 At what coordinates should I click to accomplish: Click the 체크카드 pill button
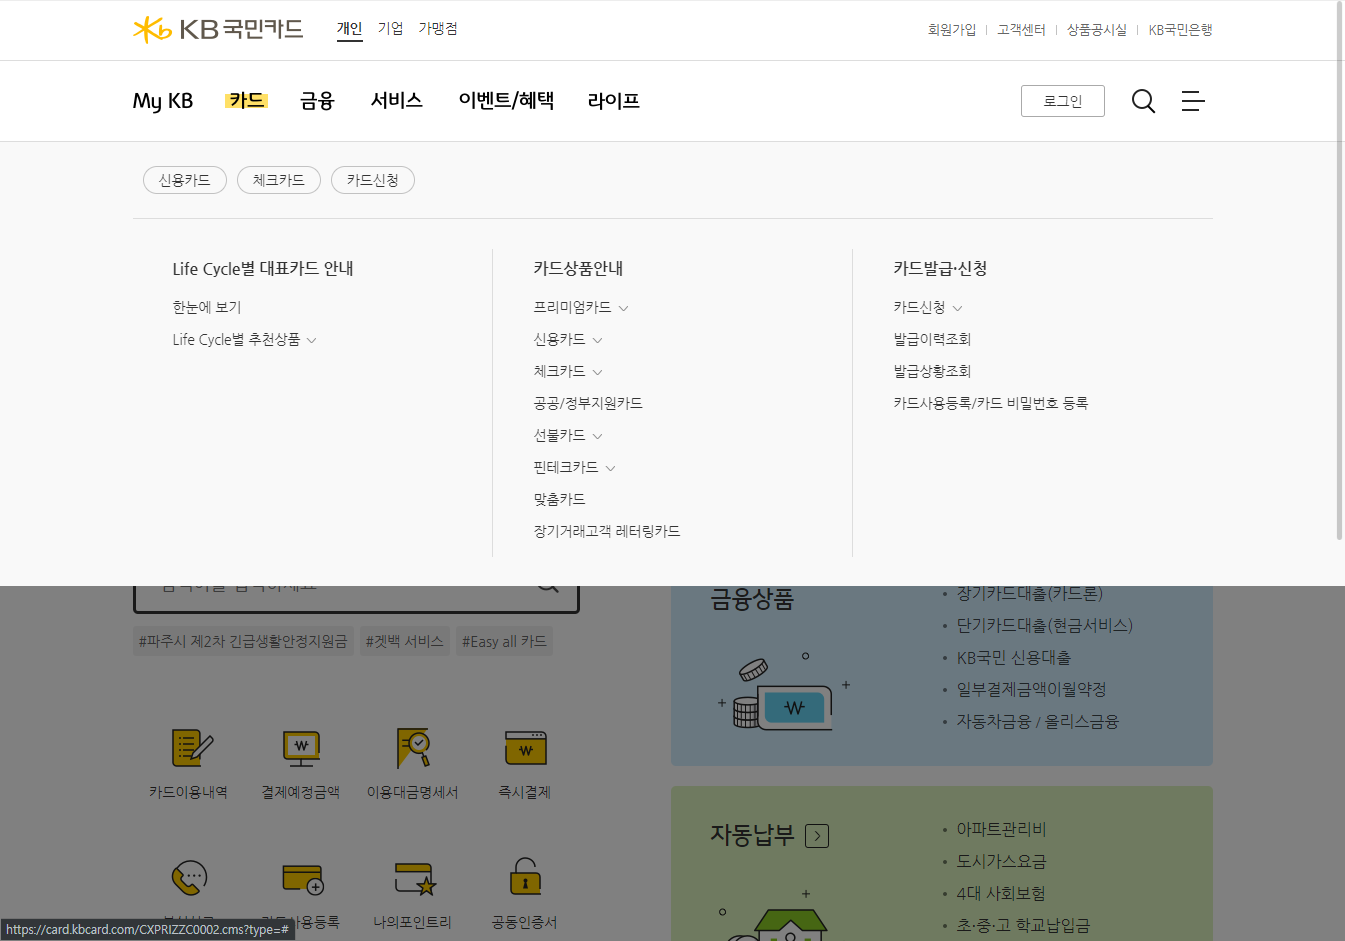click(x=279, y=180)
